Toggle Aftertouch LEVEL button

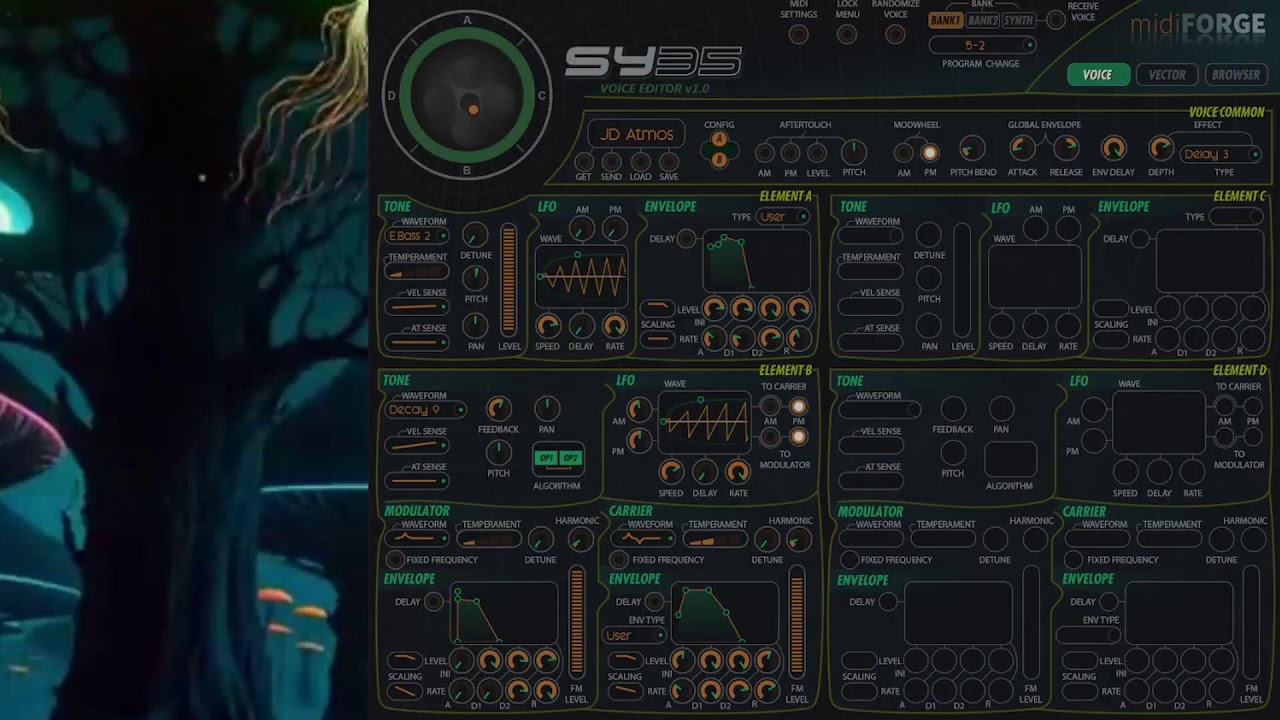tap(817, 153)
